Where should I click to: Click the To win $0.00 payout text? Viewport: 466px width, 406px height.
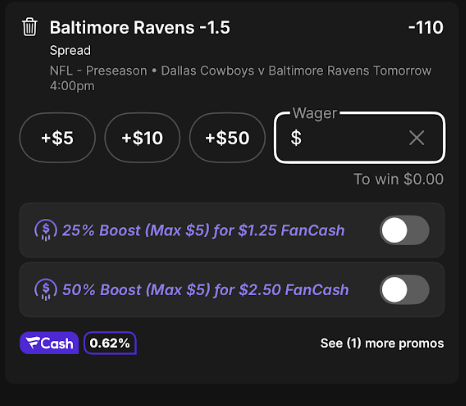tap(399, 179)
